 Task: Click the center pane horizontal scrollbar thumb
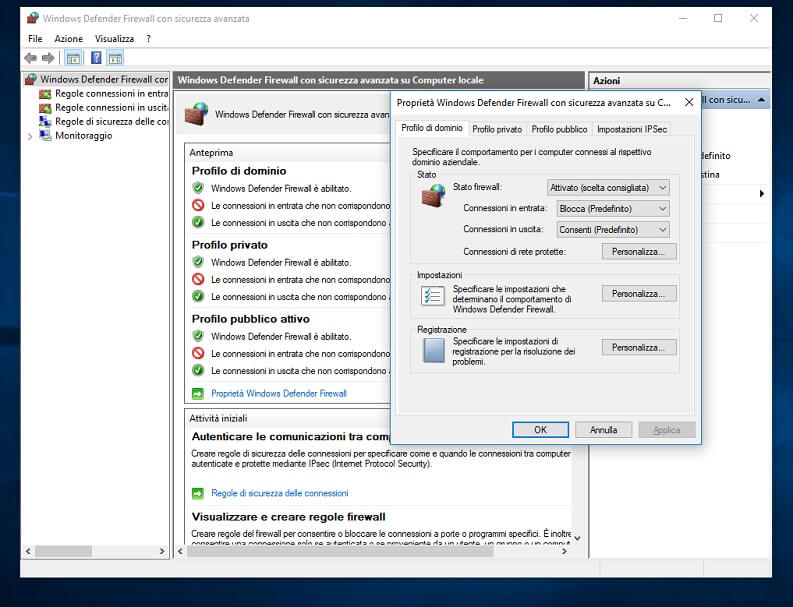point(340,551)
